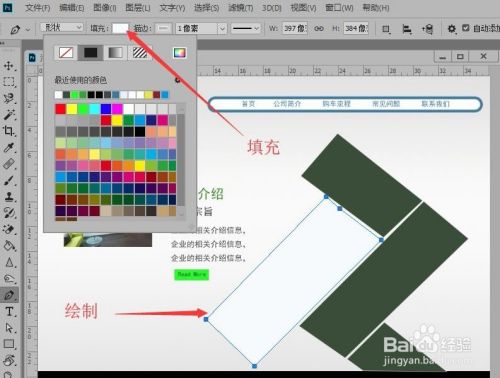Choose the Solid Color fill option
Viewport: 500px width, 378px height.
click(x=90, y=53)
